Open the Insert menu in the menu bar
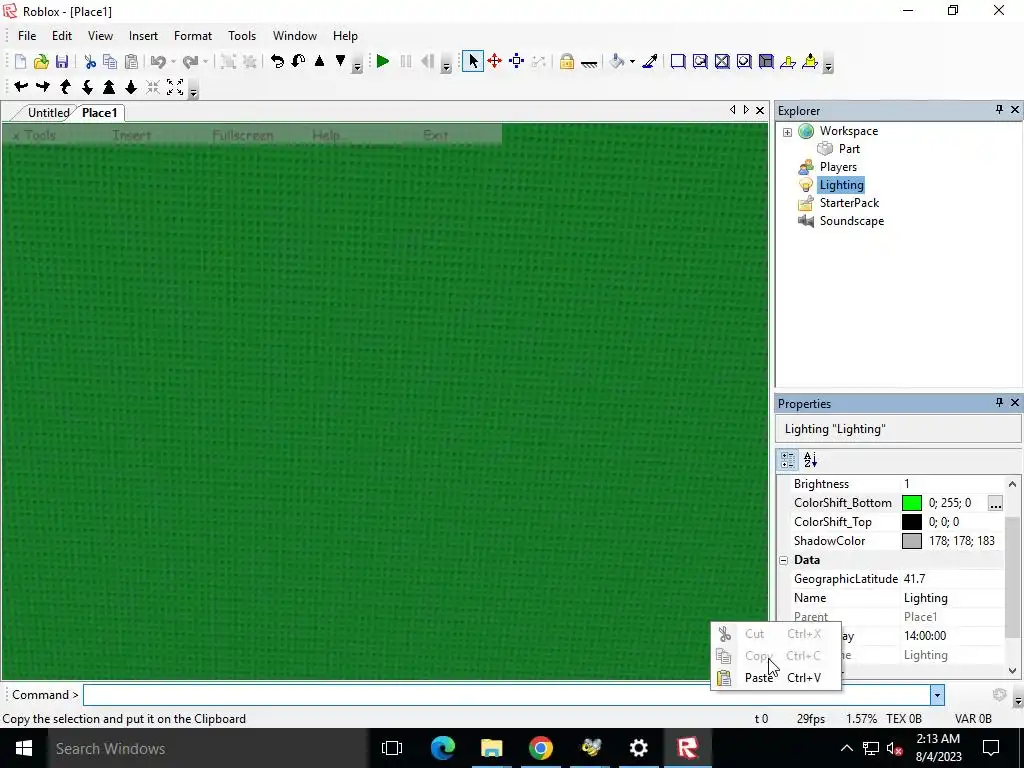 (143, 36)
